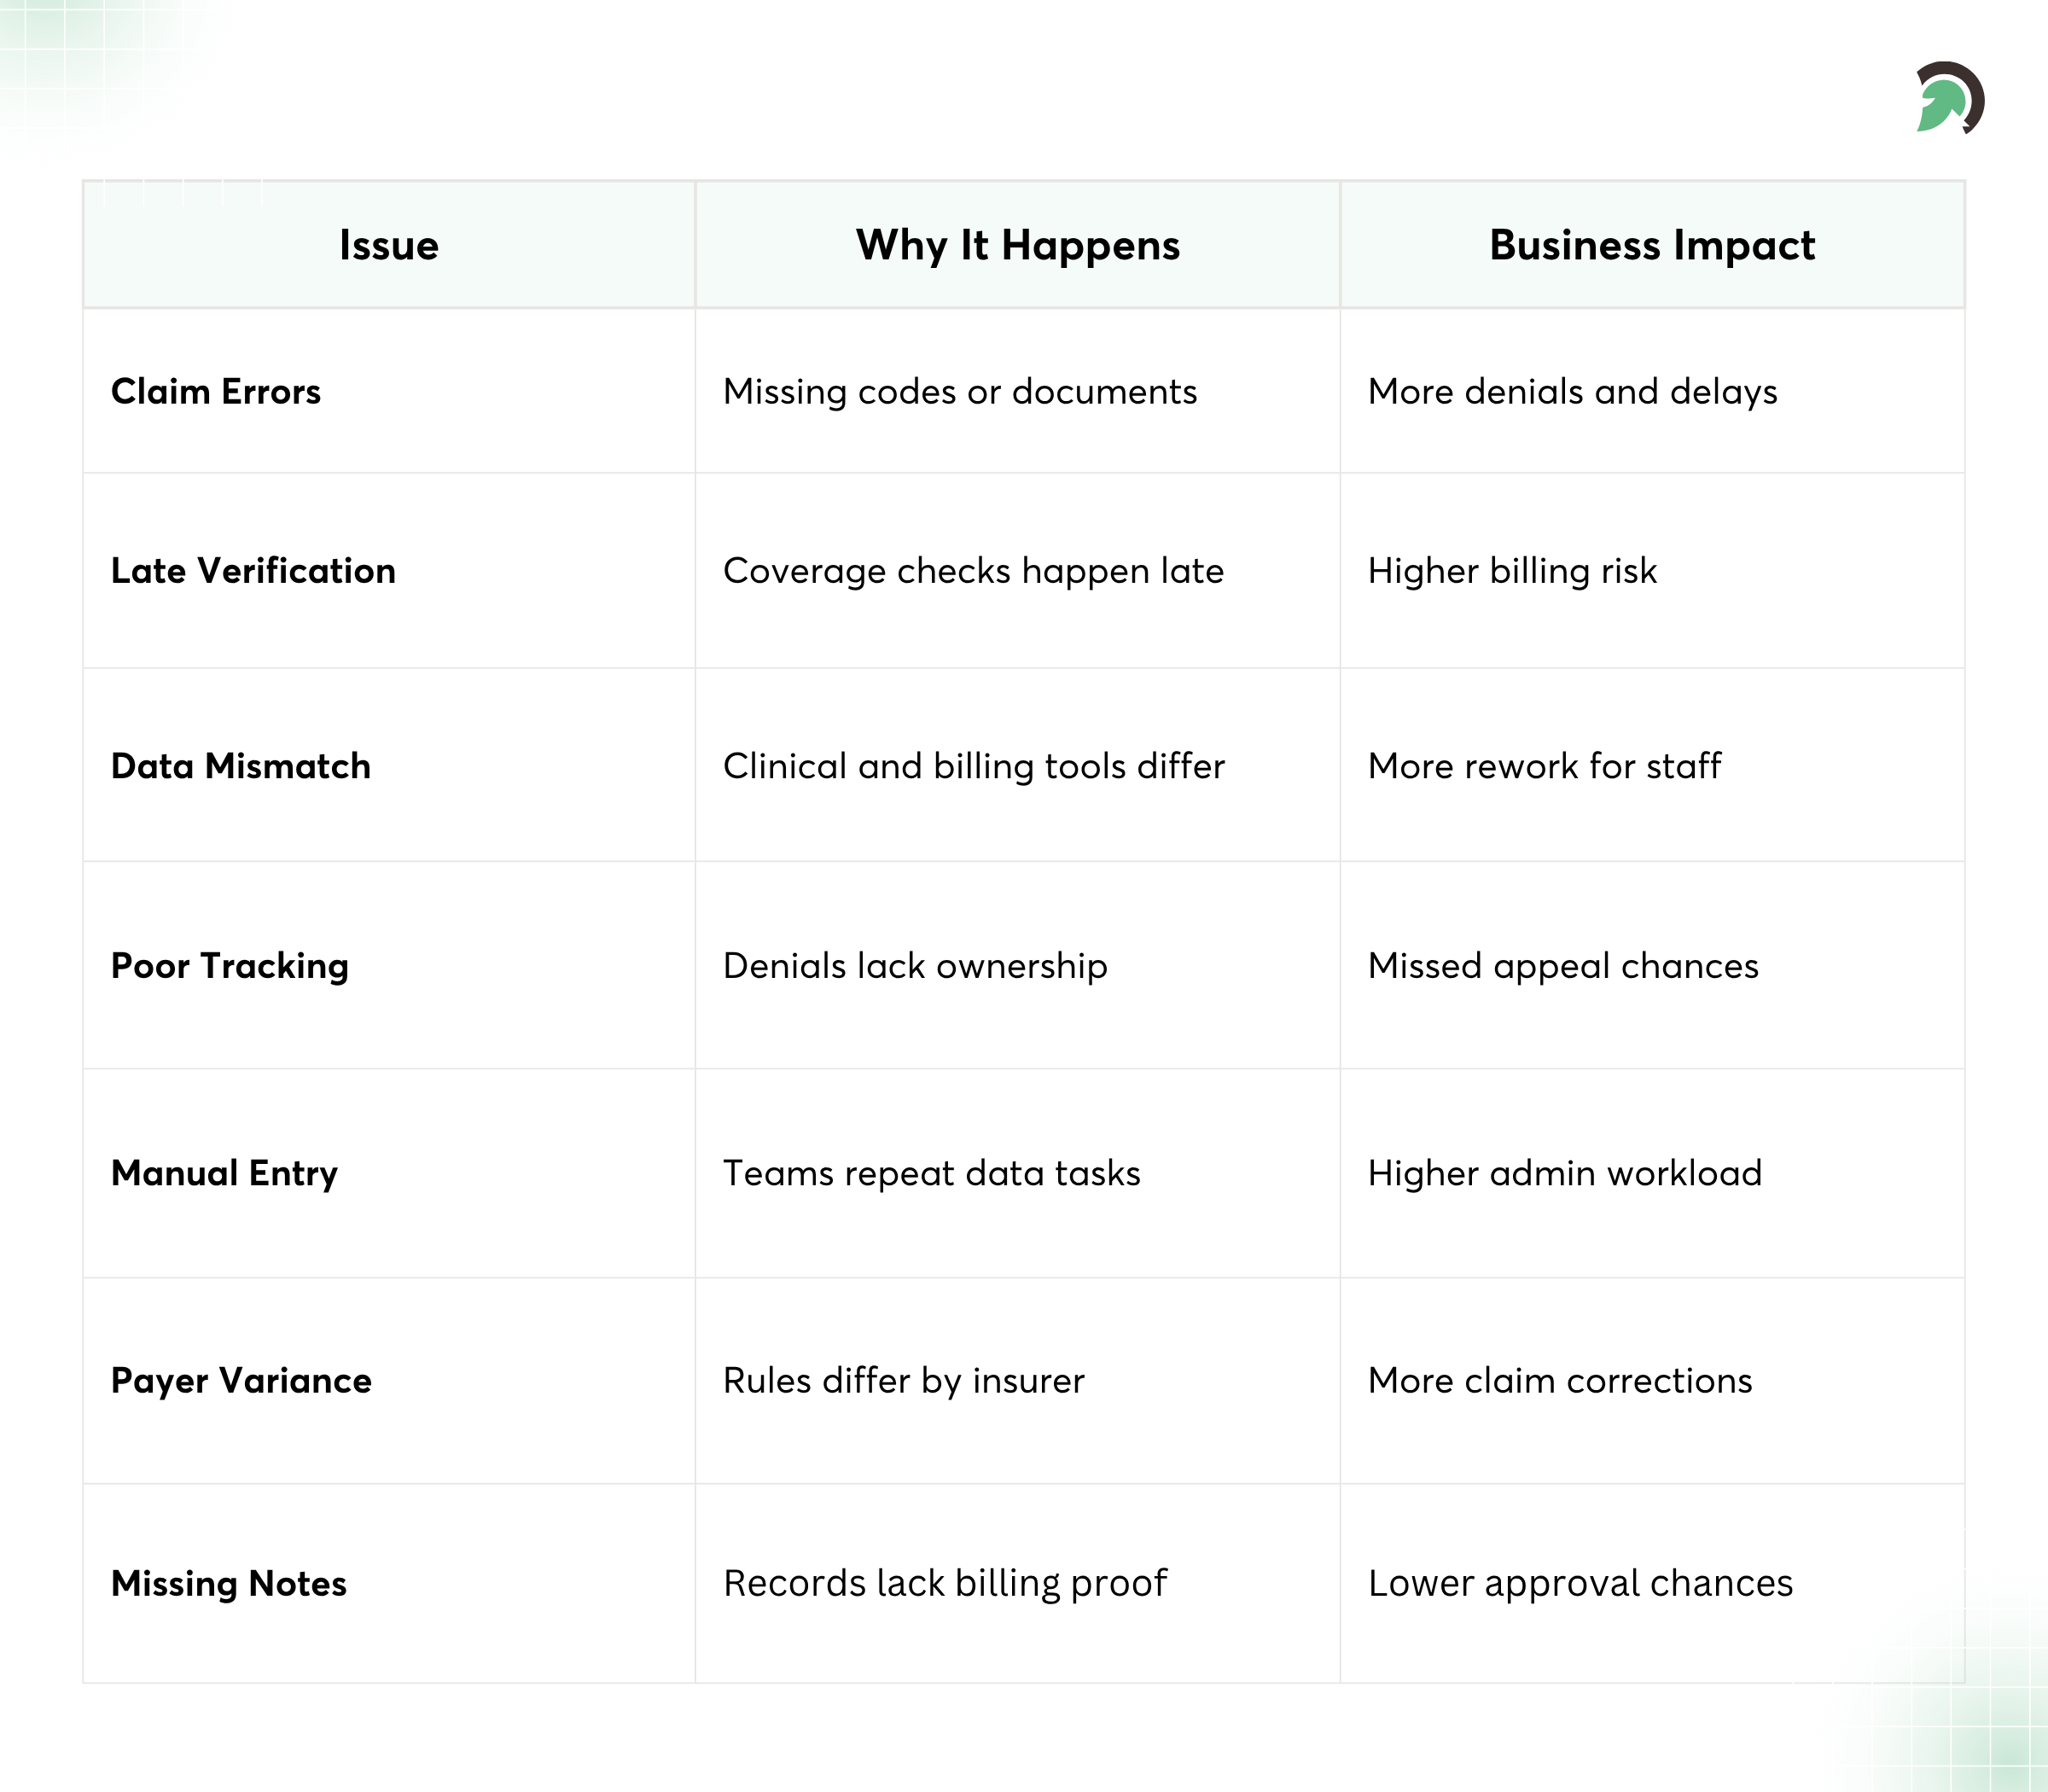Image resolution: width=2048 pixels, height=1792 pixels.
Task: Click 'More denials and delays' text
Action: pos(1572,391)
